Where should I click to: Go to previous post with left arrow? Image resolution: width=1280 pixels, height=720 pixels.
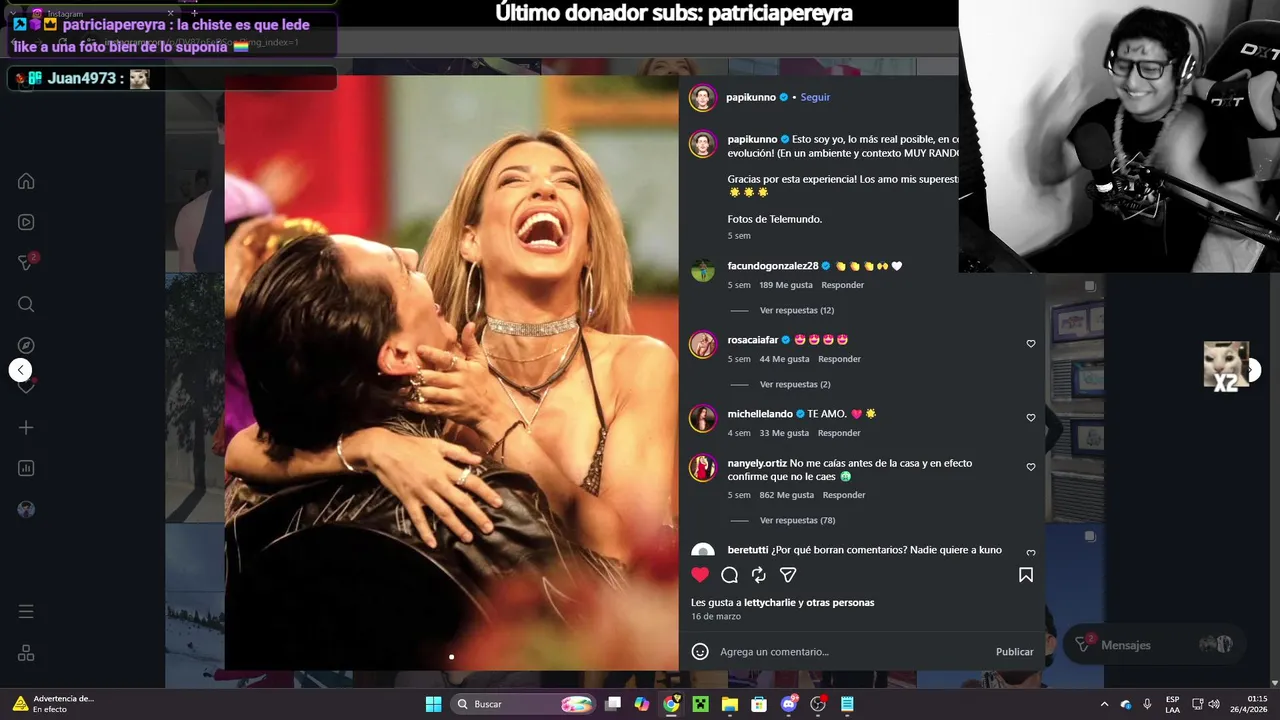tap(20, 370)
